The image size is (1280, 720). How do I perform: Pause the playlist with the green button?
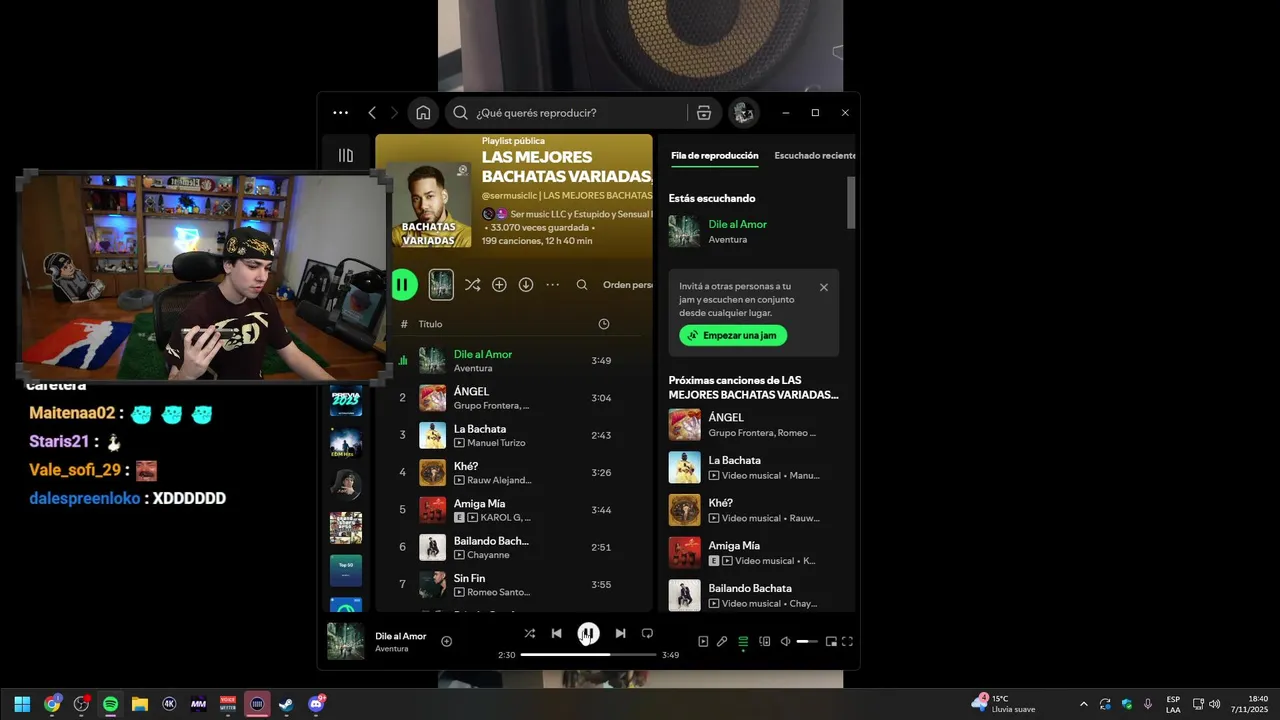pos(403,285)
